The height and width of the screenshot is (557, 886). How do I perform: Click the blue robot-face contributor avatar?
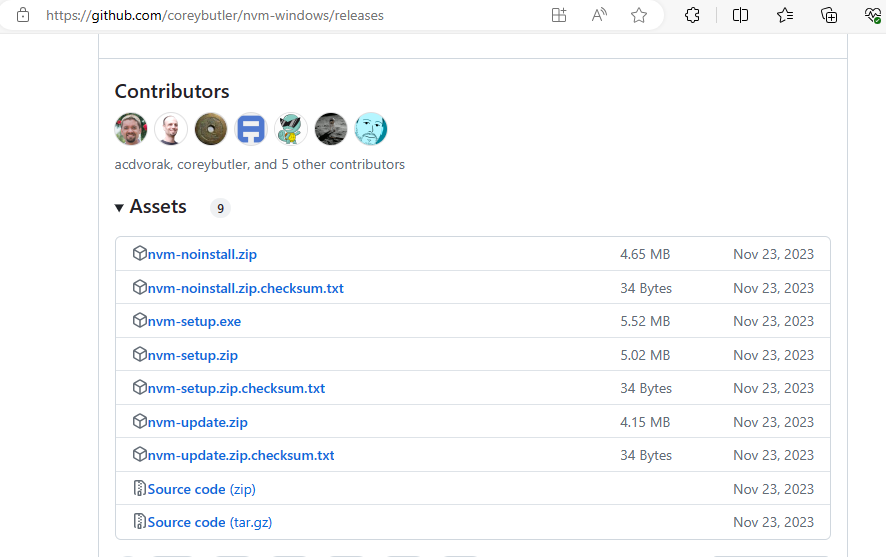tap(251, 129)
